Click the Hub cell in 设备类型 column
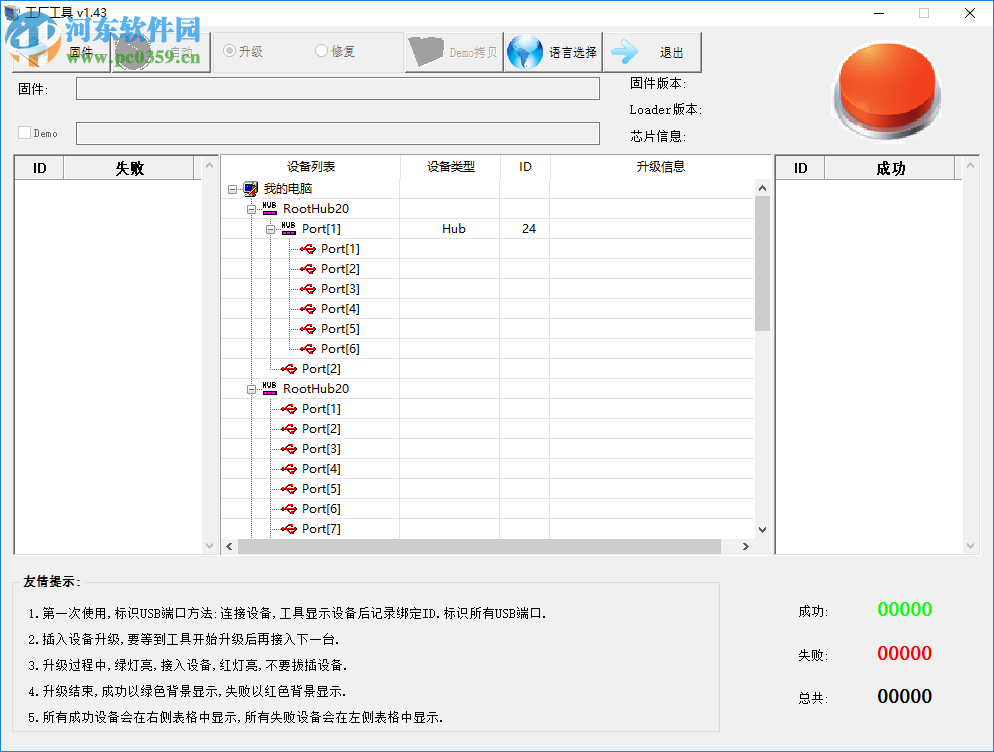Screen dimensions: 994x752 [x=454, y=229]
